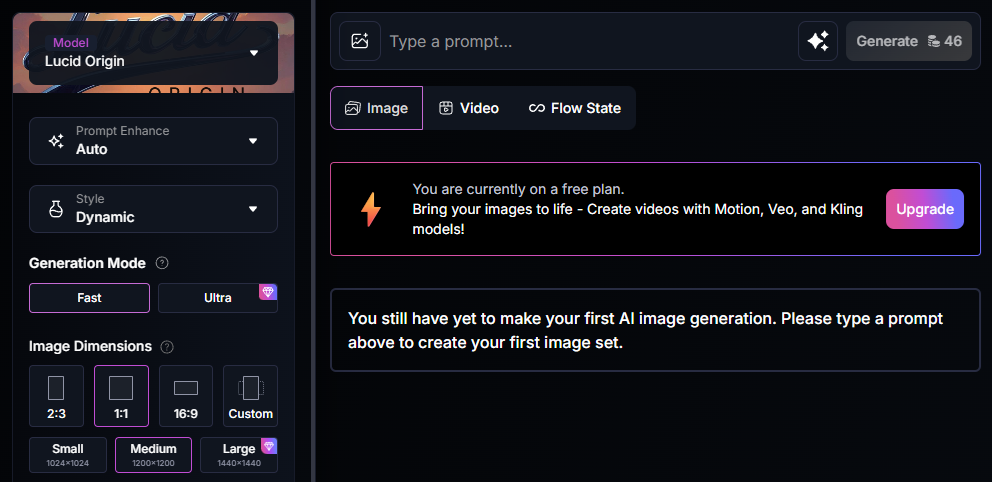Choose the 2:3 aspect ratio
992x482 pixels.
tap(56, 396)
